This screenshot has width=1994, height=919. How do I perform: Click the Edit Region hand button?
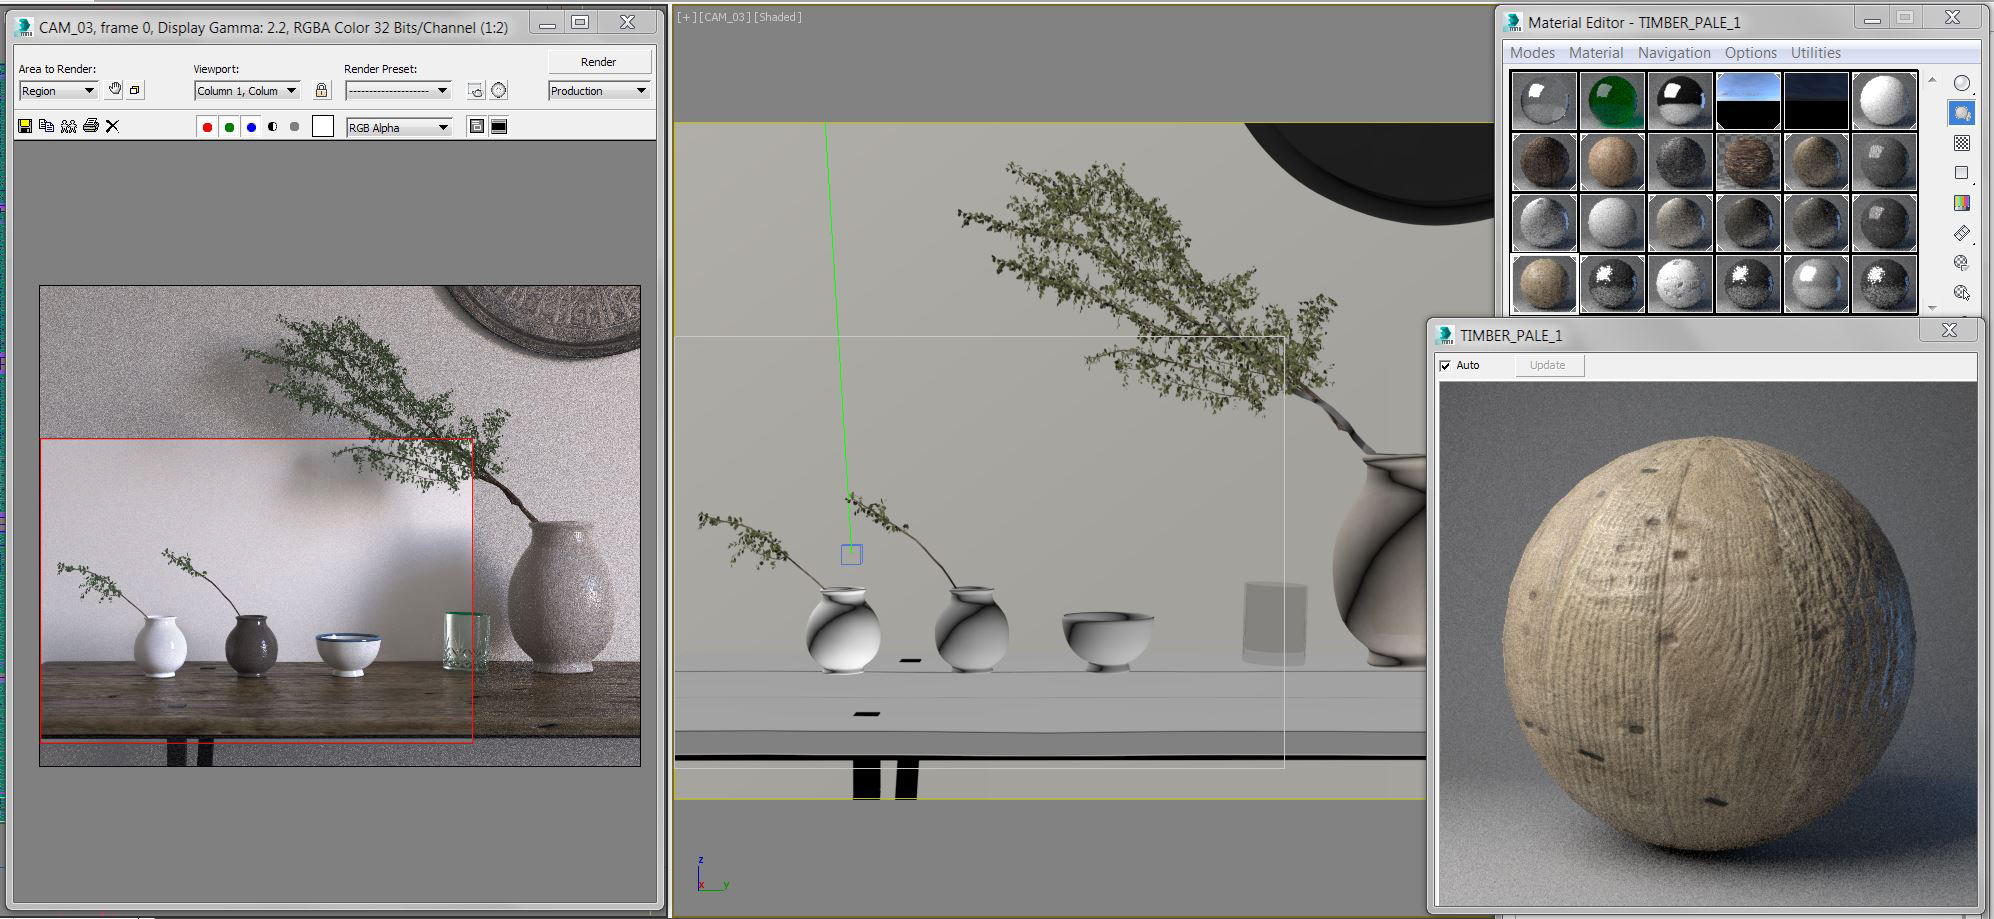(114, 89)
